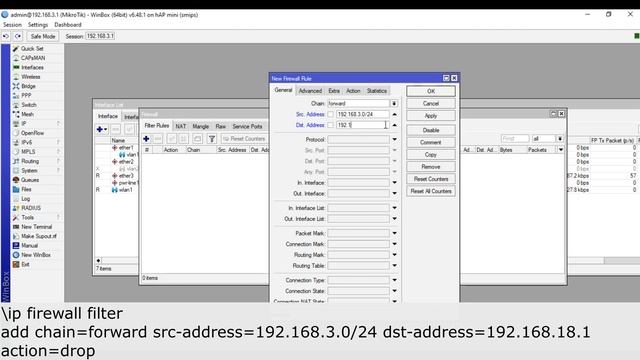
Task: Open NAT tab in Firewall window
Action: (x=181, y=127)
